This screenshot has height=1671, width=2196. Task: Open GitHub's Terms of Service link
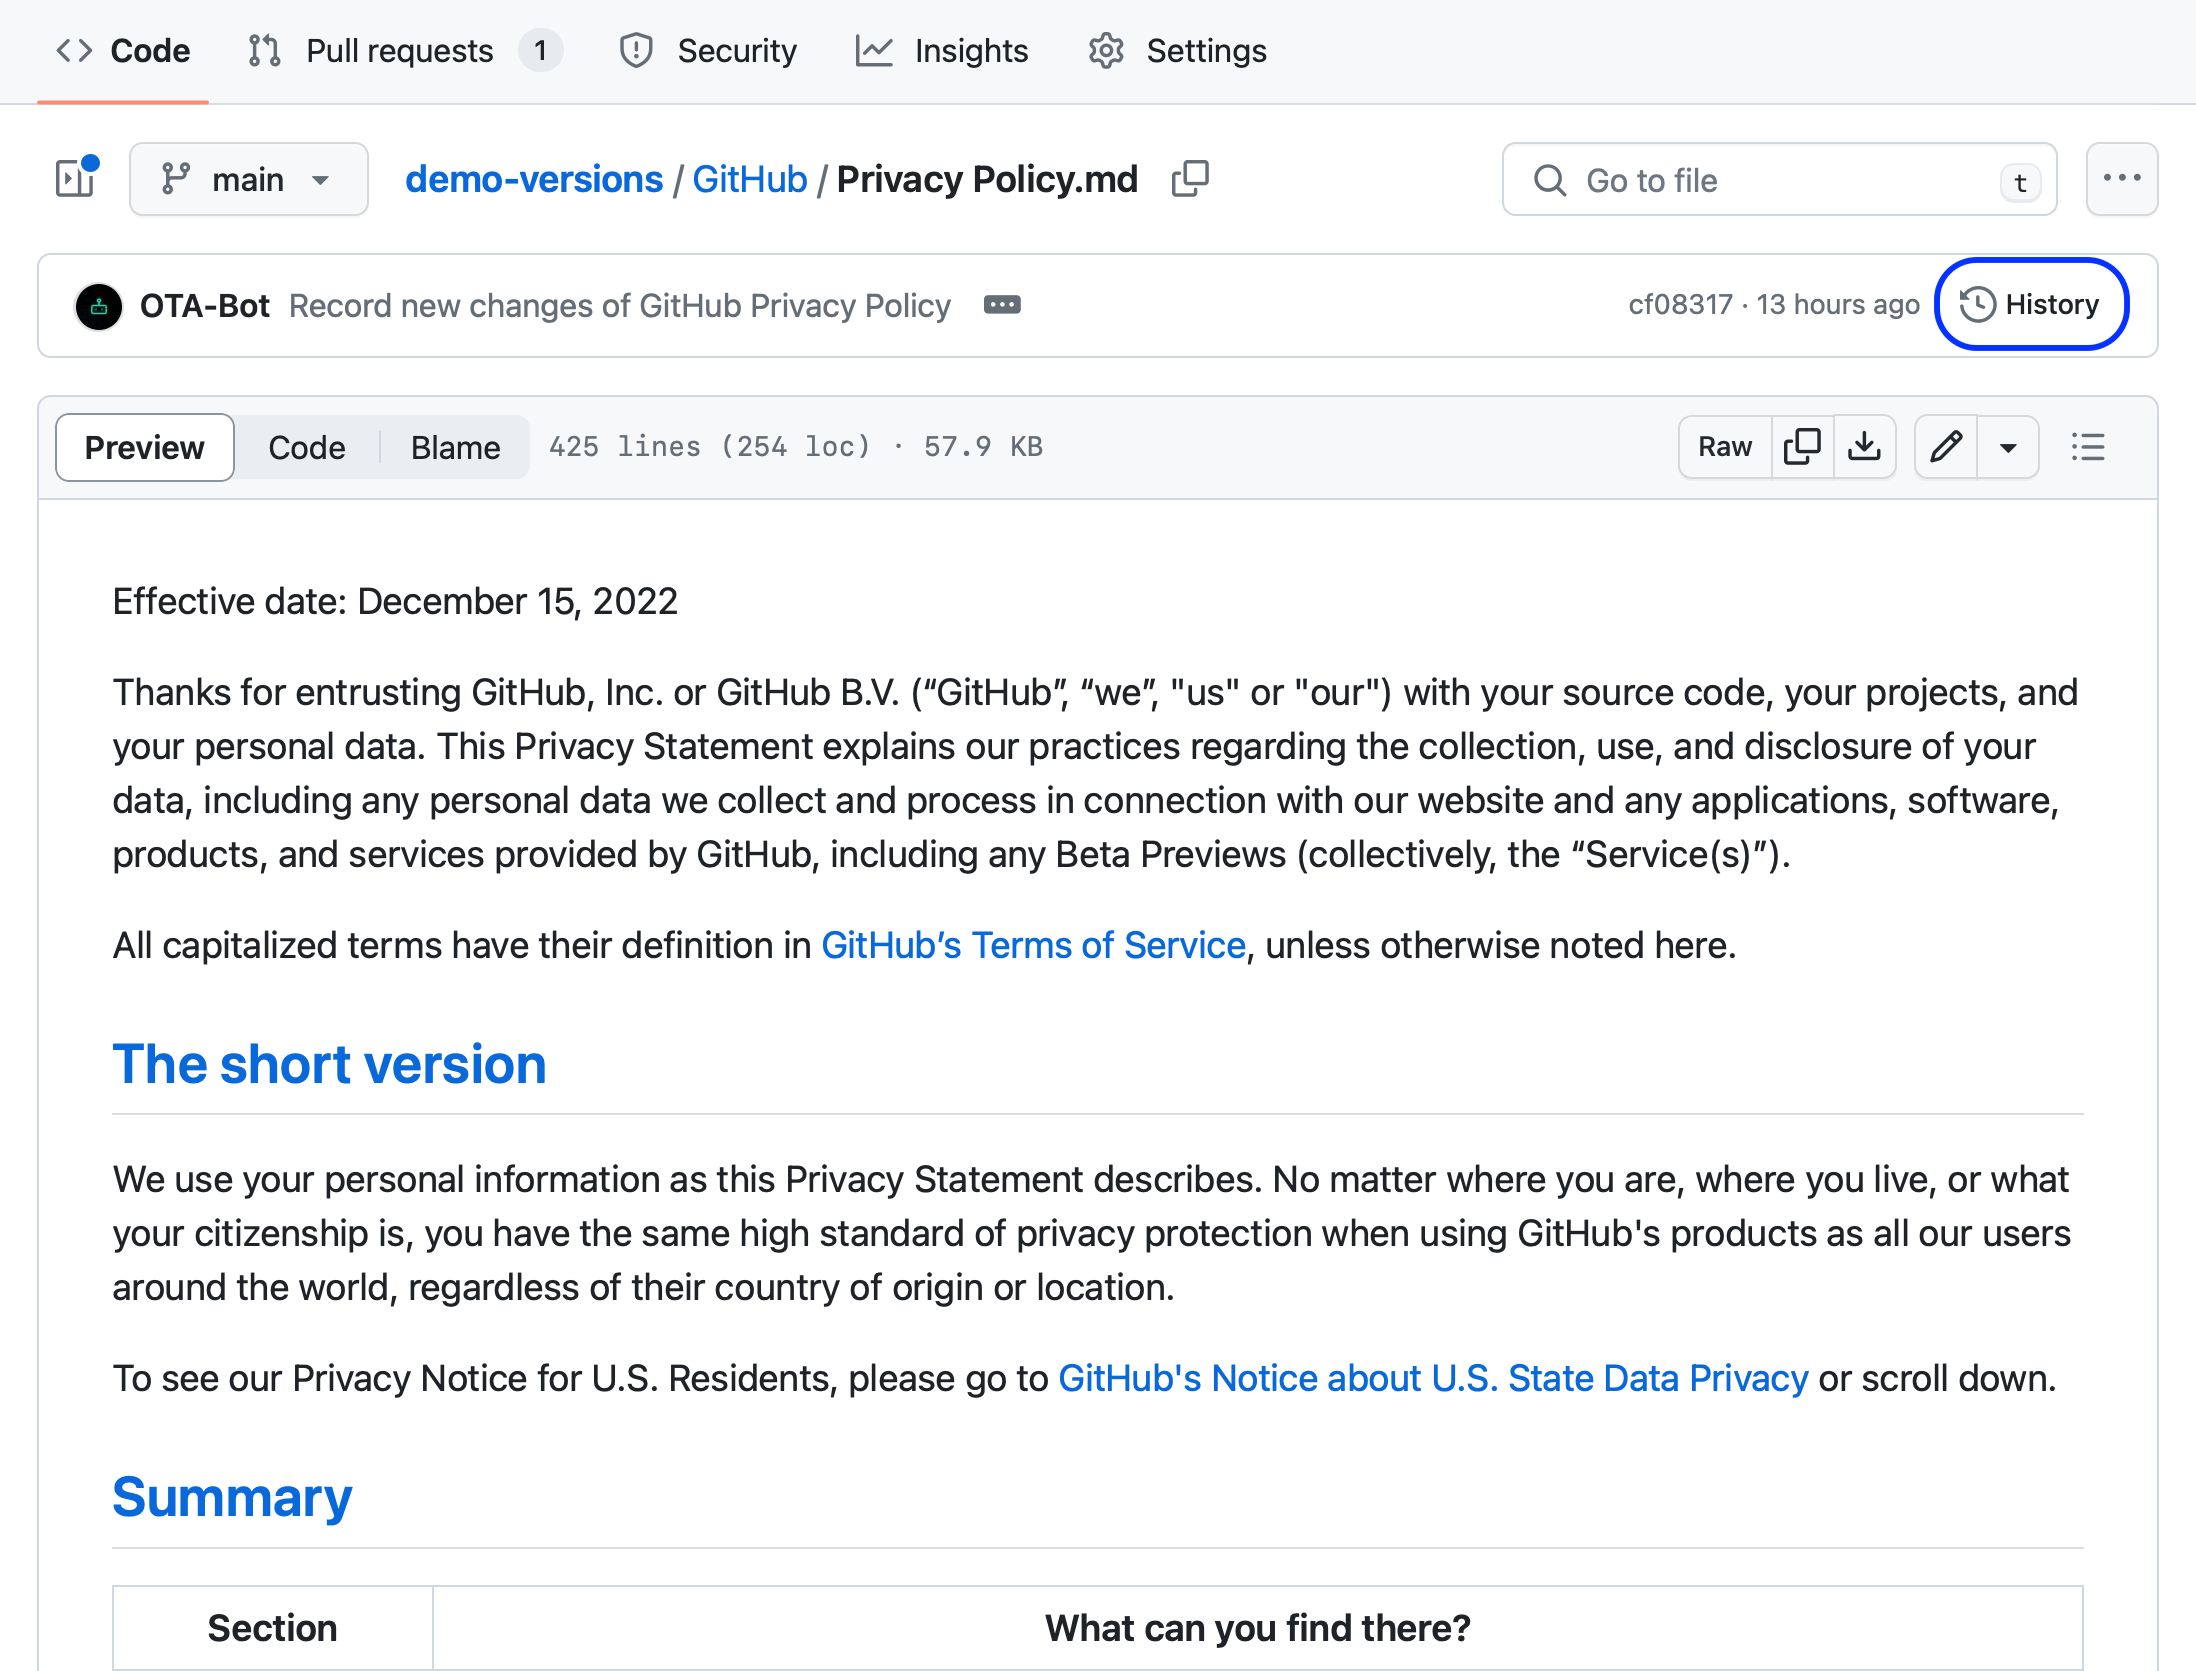tap(1032, 944)
